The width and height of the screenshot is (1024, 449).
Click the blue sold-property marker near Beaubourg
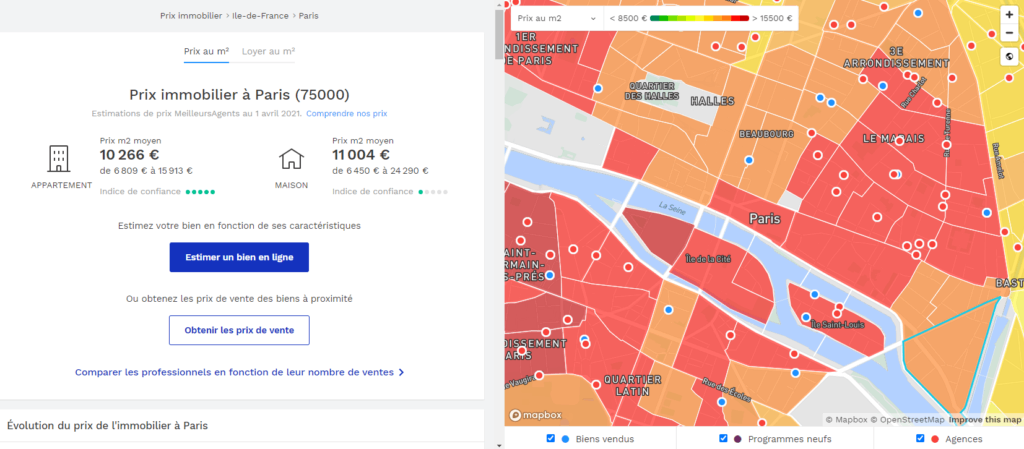[749, 160]
